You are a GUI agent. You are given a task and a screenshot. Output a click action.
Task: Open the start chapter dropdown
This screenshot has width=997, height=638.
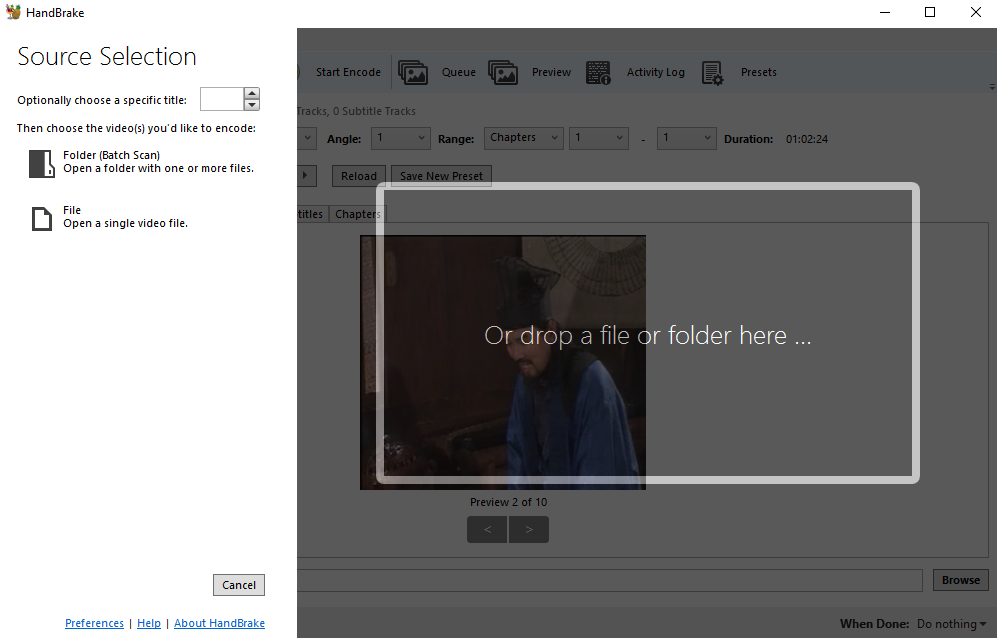pos(599,138)
